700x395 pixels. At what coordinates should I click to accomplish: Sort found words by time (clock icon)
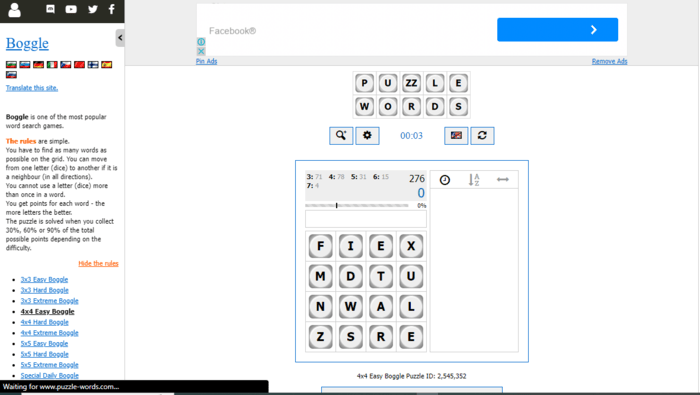445,180
